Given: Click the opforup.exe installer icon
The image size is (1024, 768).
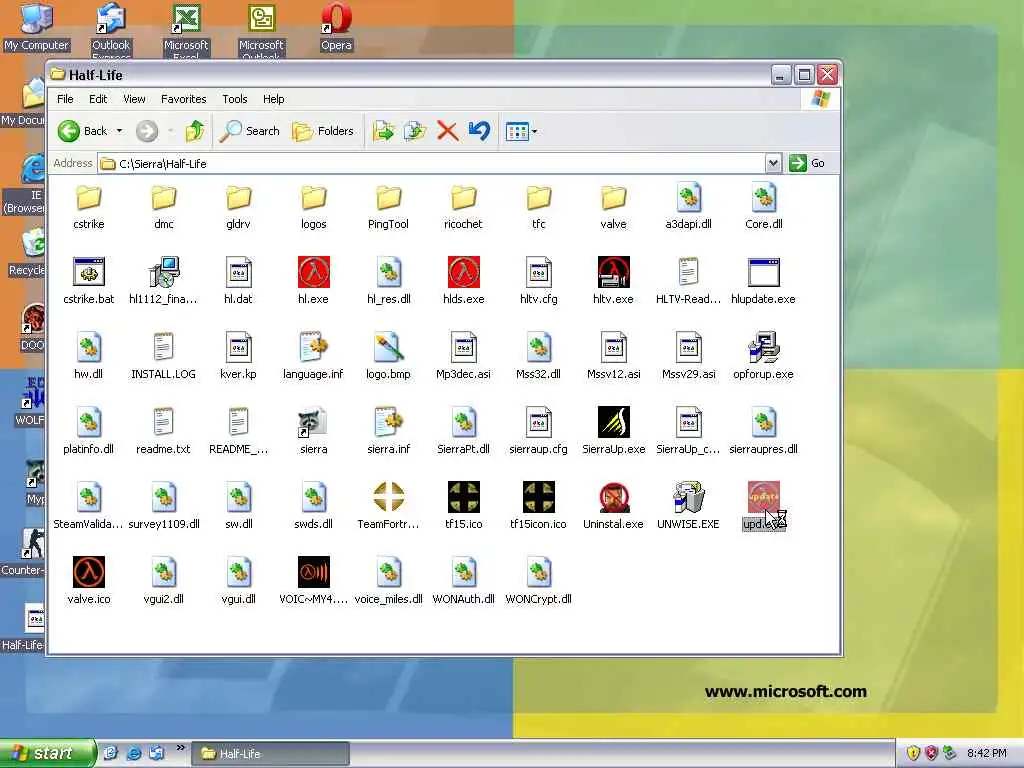Looking at the screenshot, I should click(763, 347).
